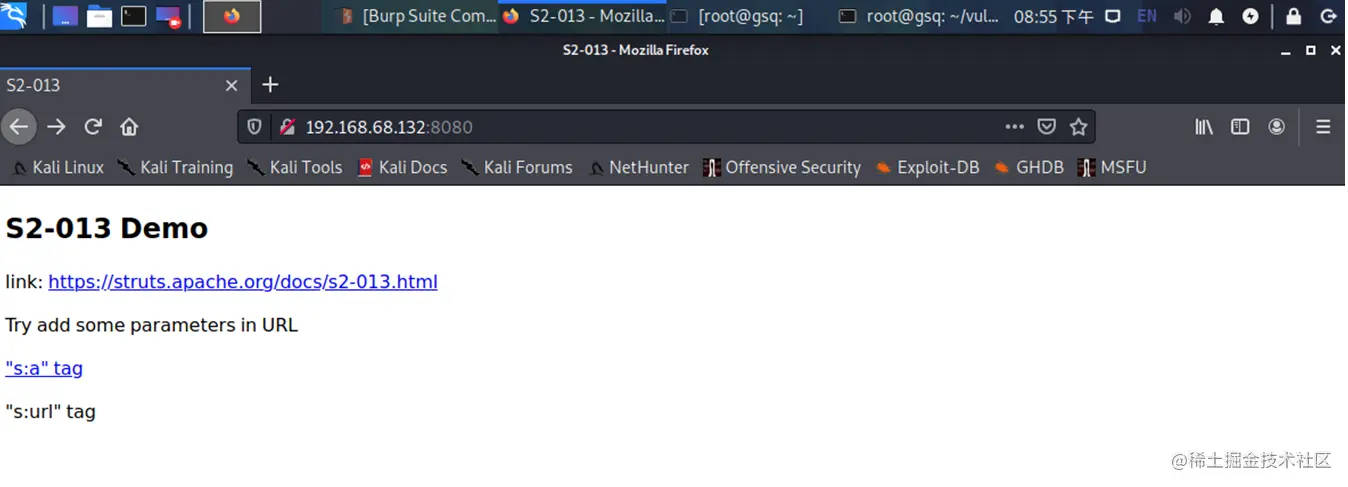Bookmark this page with star icon
1348x487 pixels.
click(x=1078, y=127)
